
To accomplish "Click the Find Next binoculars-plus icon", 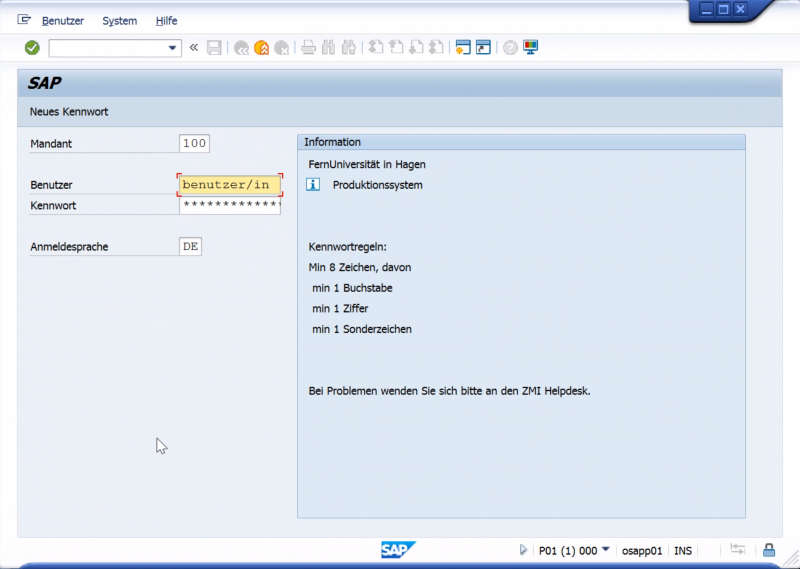I will (348, 48).
